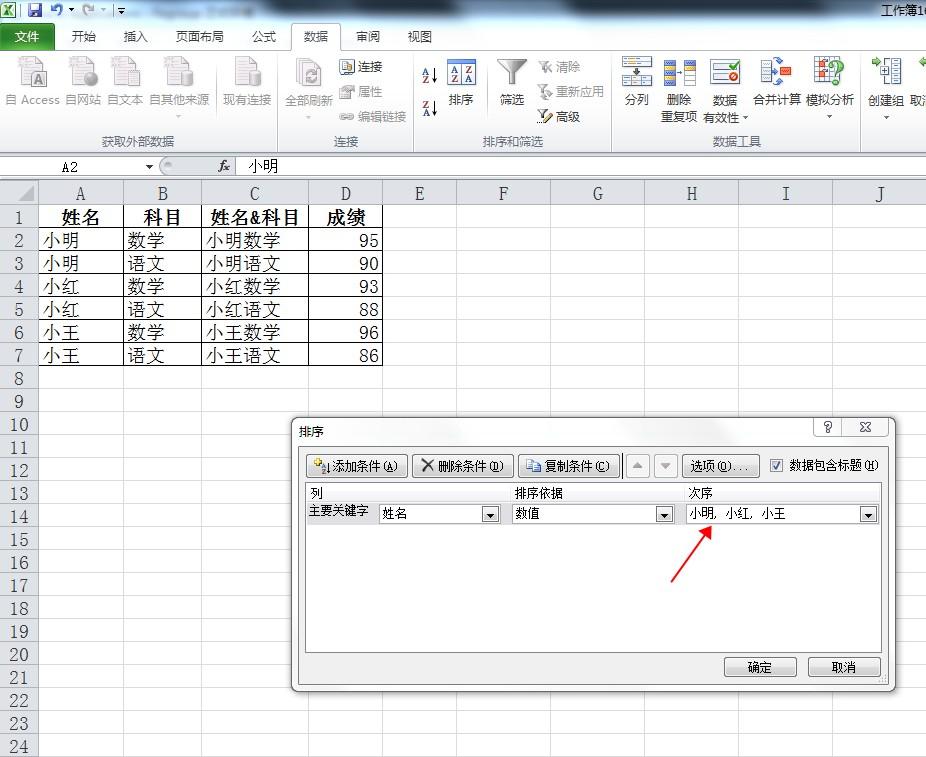Click the 选项 options button
The height and width of the screenshot is (757, 926).
(720, 466)
